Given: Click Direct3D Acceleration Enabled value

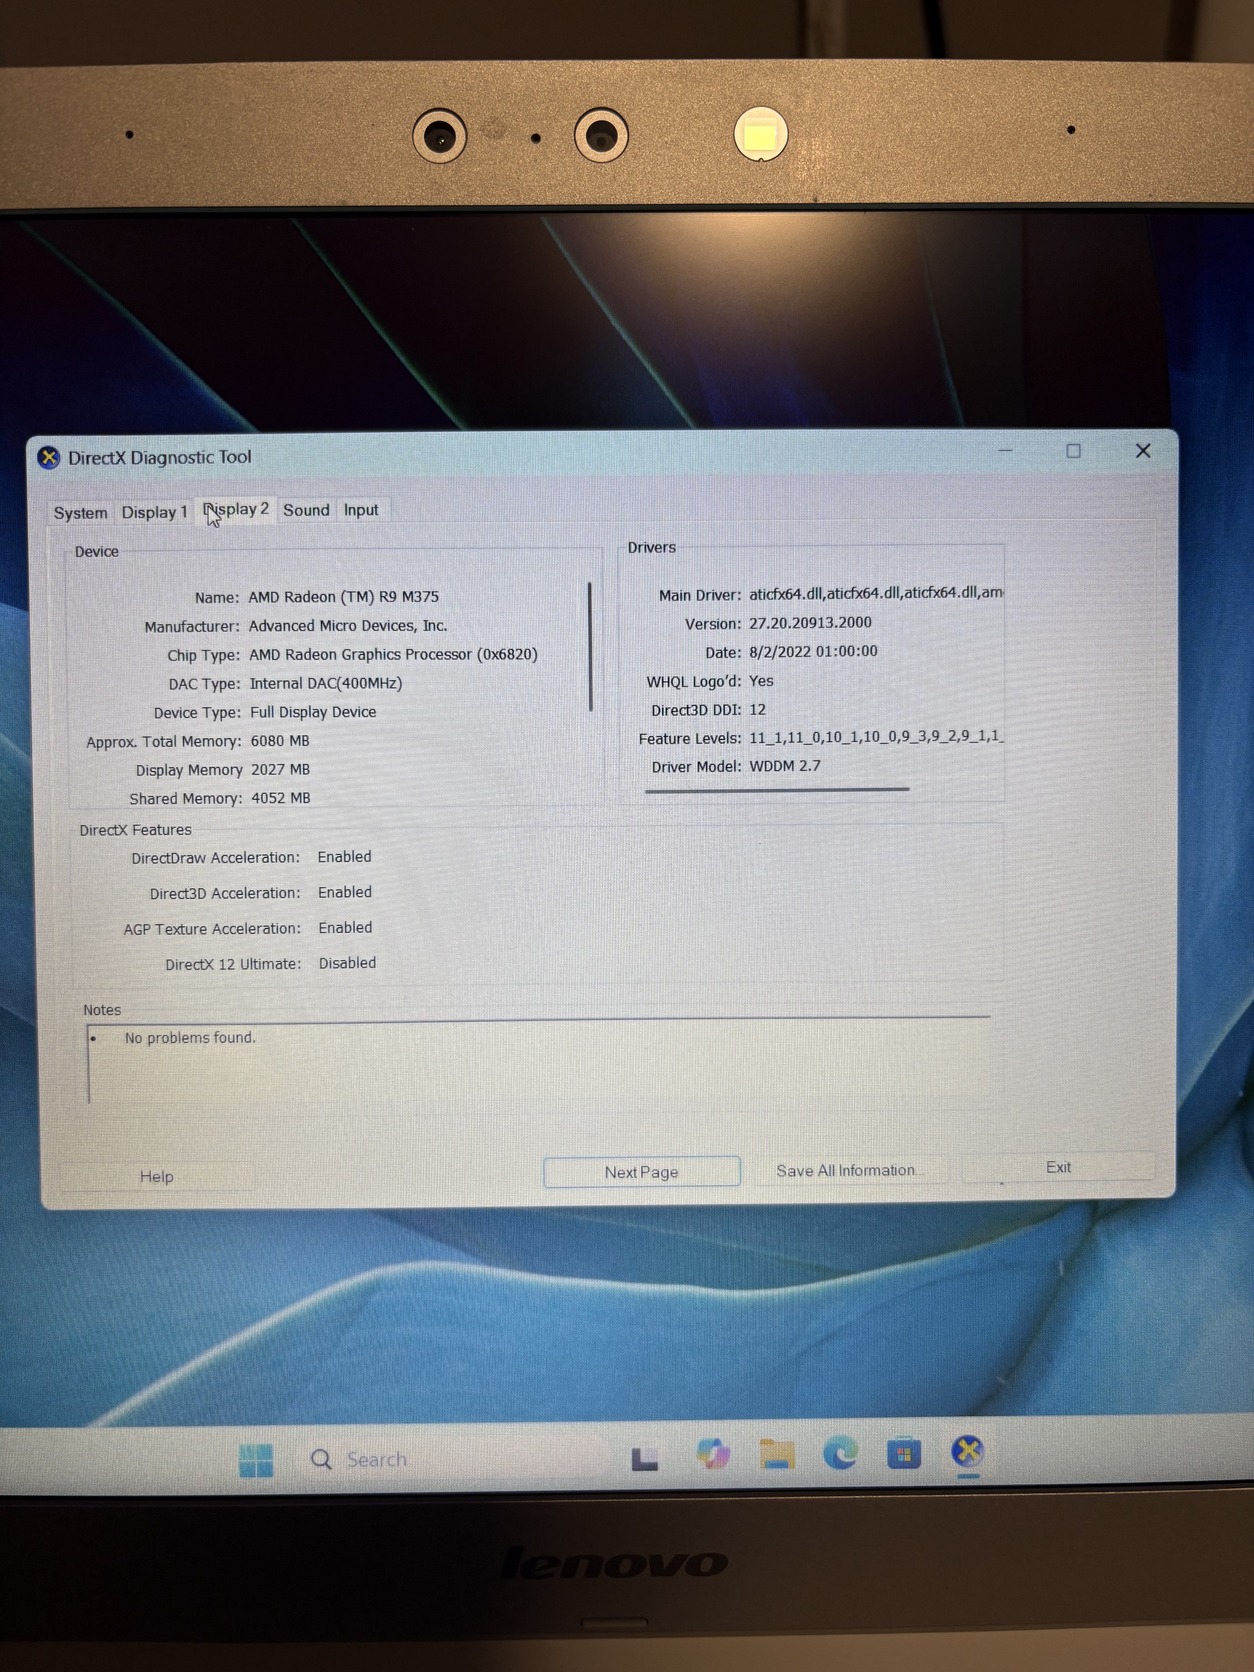Looking at the screenshot, I should pyautogui.click(x=345, y=892).
